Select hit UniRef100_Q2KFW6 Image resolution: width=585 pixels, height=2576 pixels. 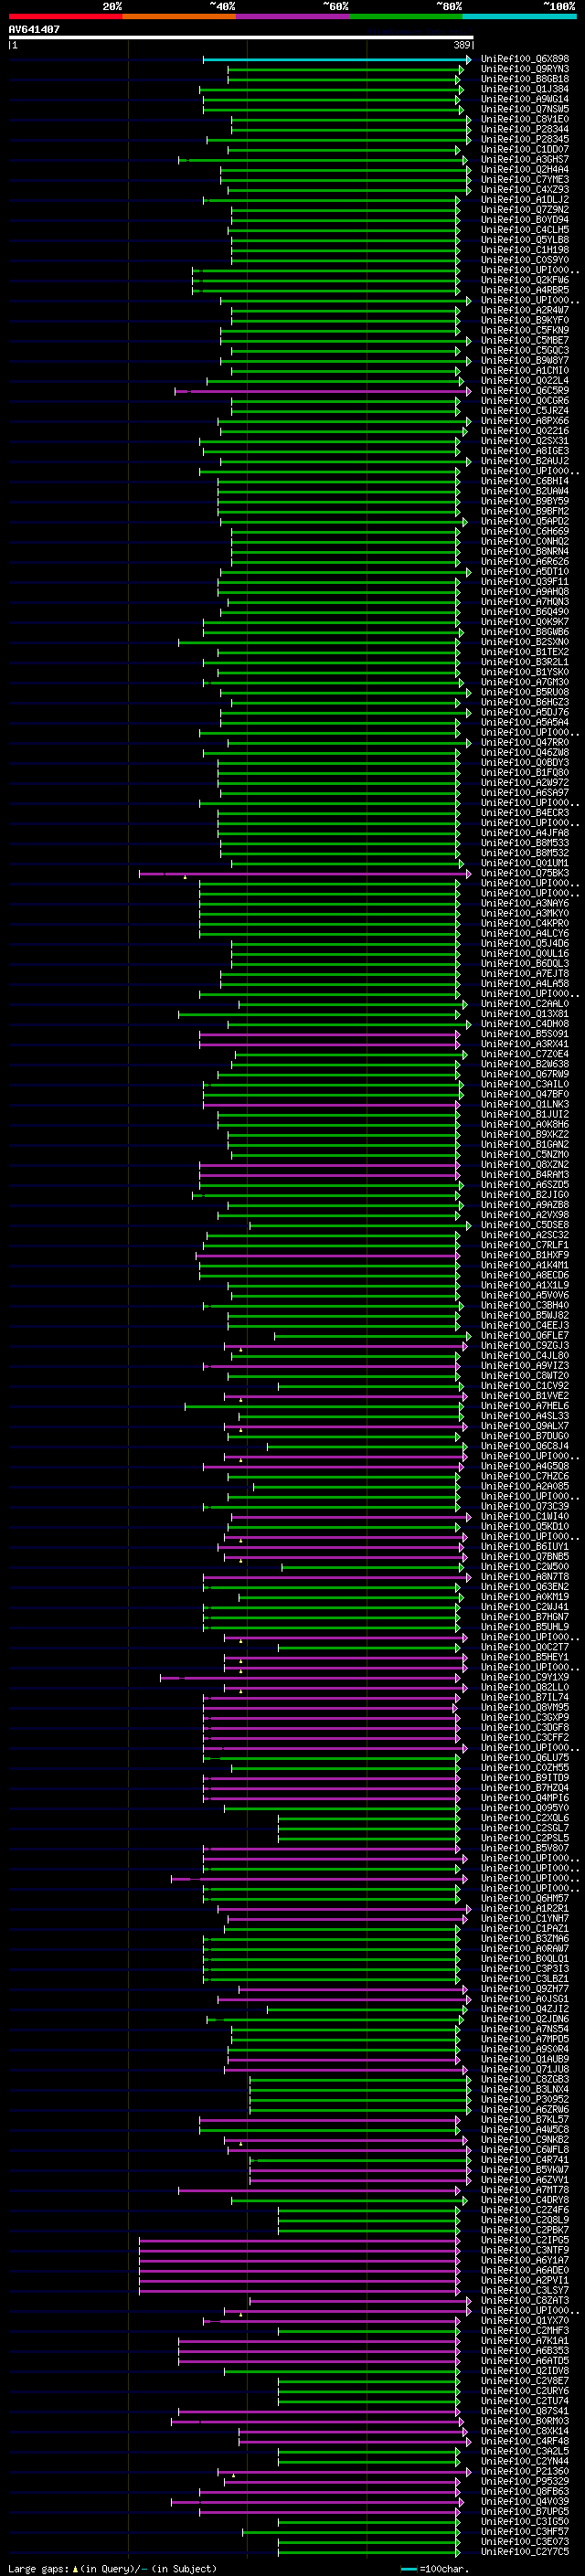525,280
